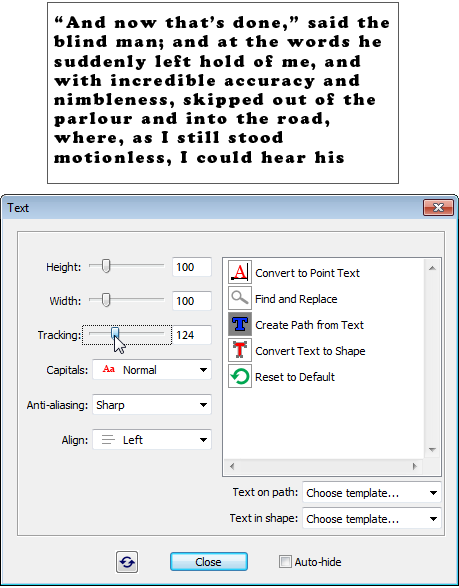Open the Text in shape template dropdown
The image size is (459, 588).
[x=372, y=519]
